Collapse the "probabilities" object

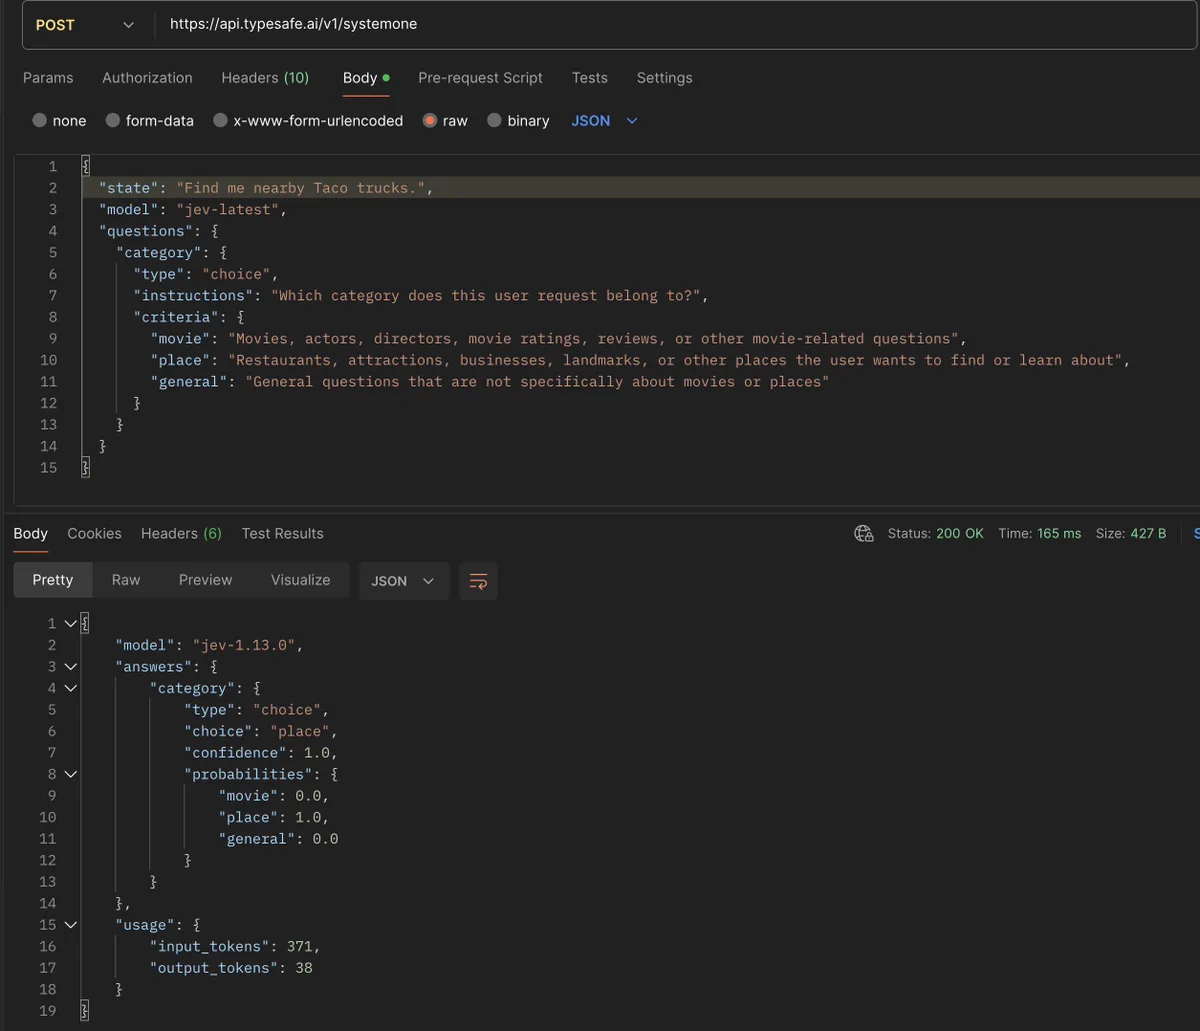pos(70,774)
